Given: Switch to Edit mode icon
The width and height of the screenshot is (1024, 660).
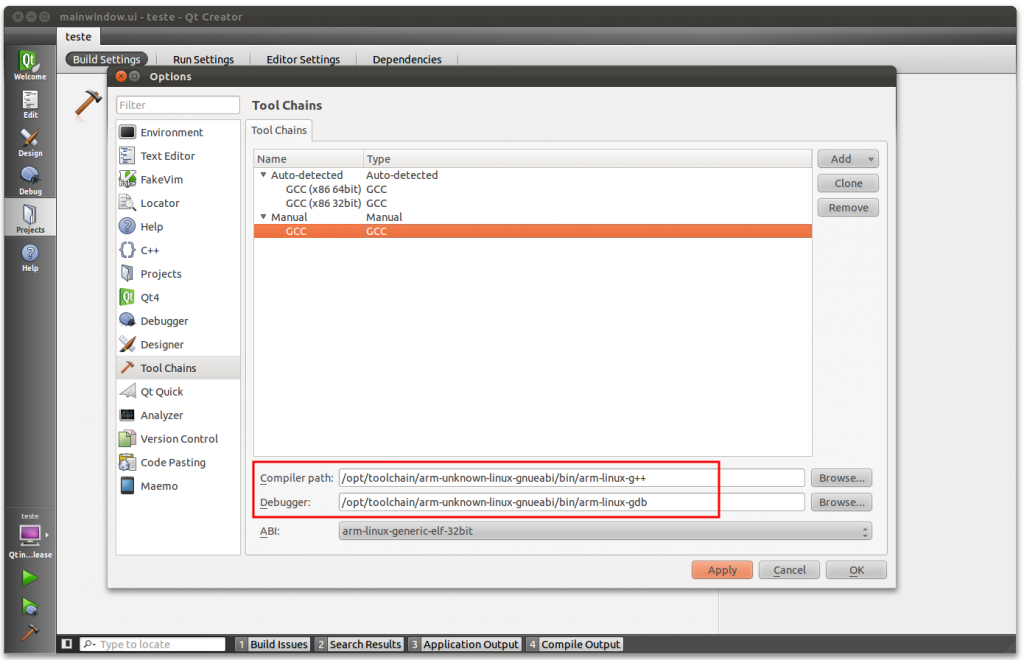Looking at the screenshot, I should (x=30, y=103).
